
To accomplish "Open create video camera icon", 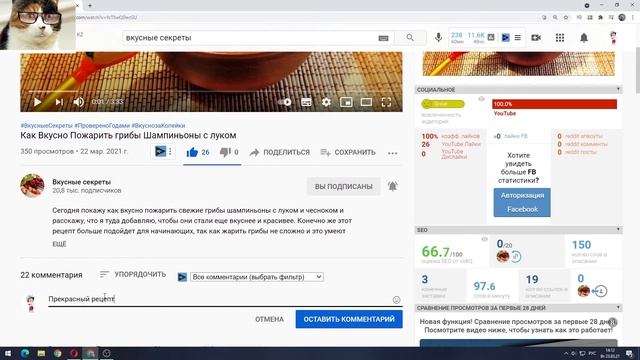I will tap(536, 38).
